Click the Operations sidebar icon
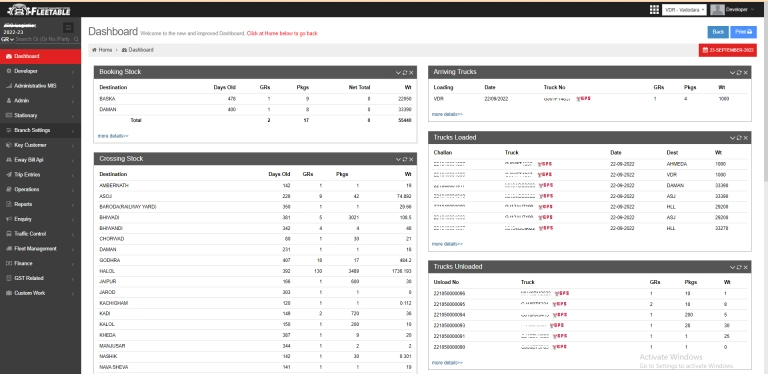This screenshot has height=374, width=768. [x=9, y=189]
